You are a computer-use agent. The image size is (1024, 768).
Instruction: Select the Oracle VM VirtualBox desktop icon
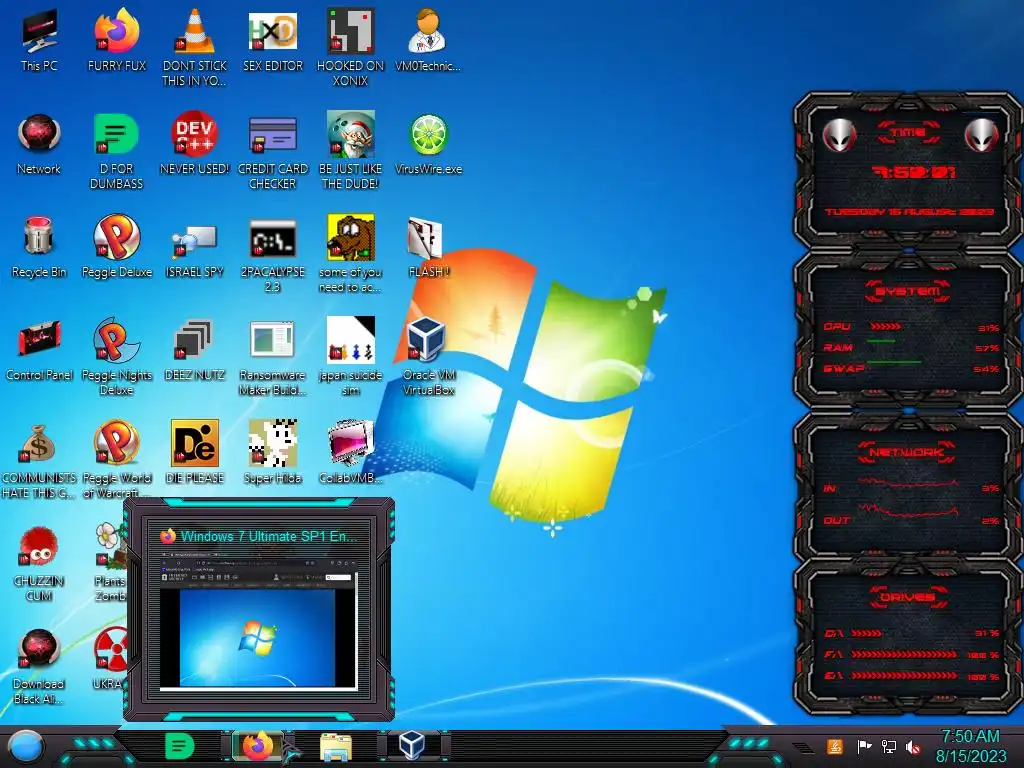tap(426, 340)
